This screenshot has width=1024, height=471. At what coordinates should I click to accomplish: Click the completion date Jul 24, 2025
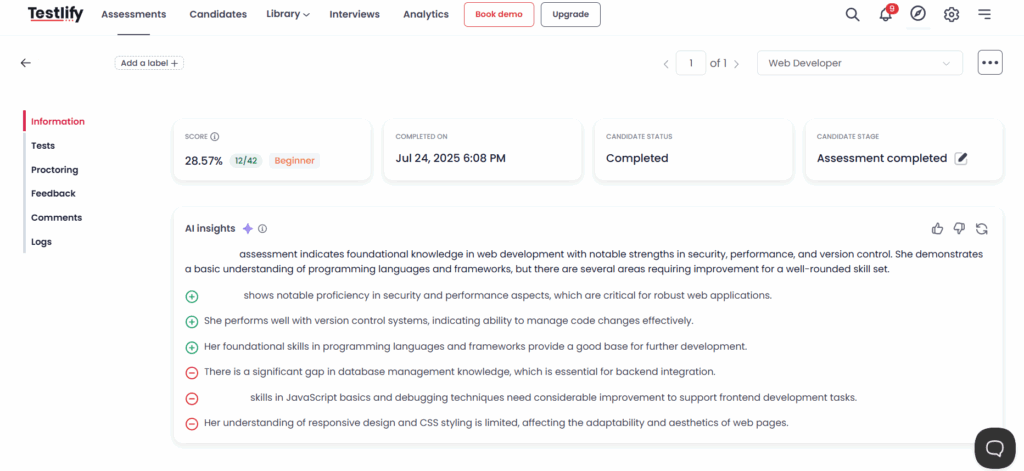pyautogui.click(x=451, y=158)
